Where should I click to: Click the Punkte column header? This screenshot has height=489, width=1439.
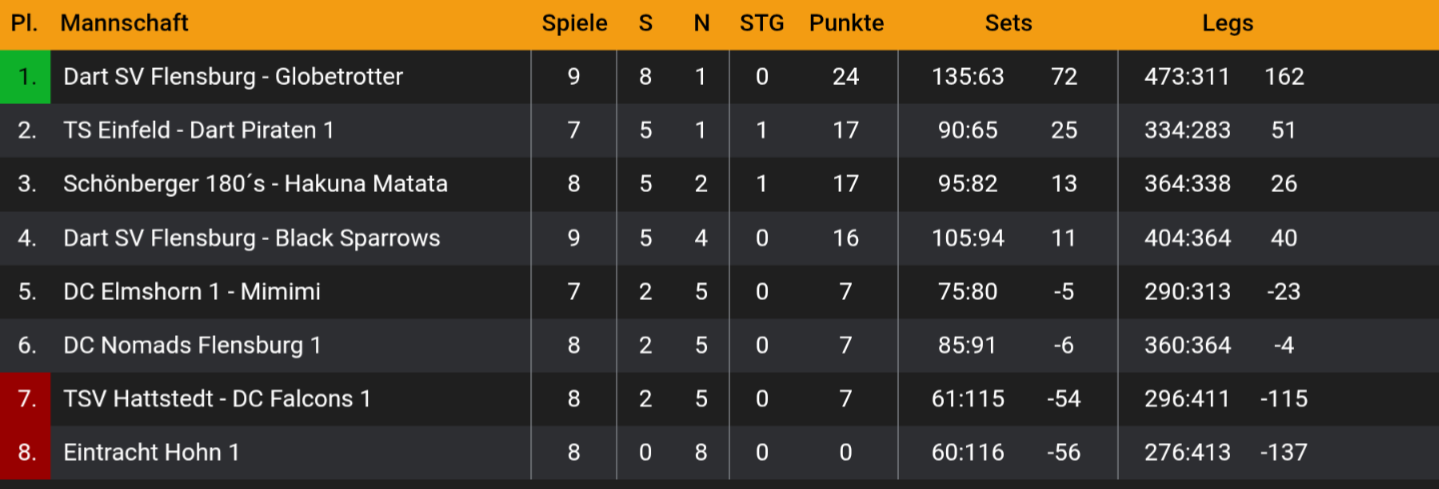pyautogui.click(x=846, y=23)
